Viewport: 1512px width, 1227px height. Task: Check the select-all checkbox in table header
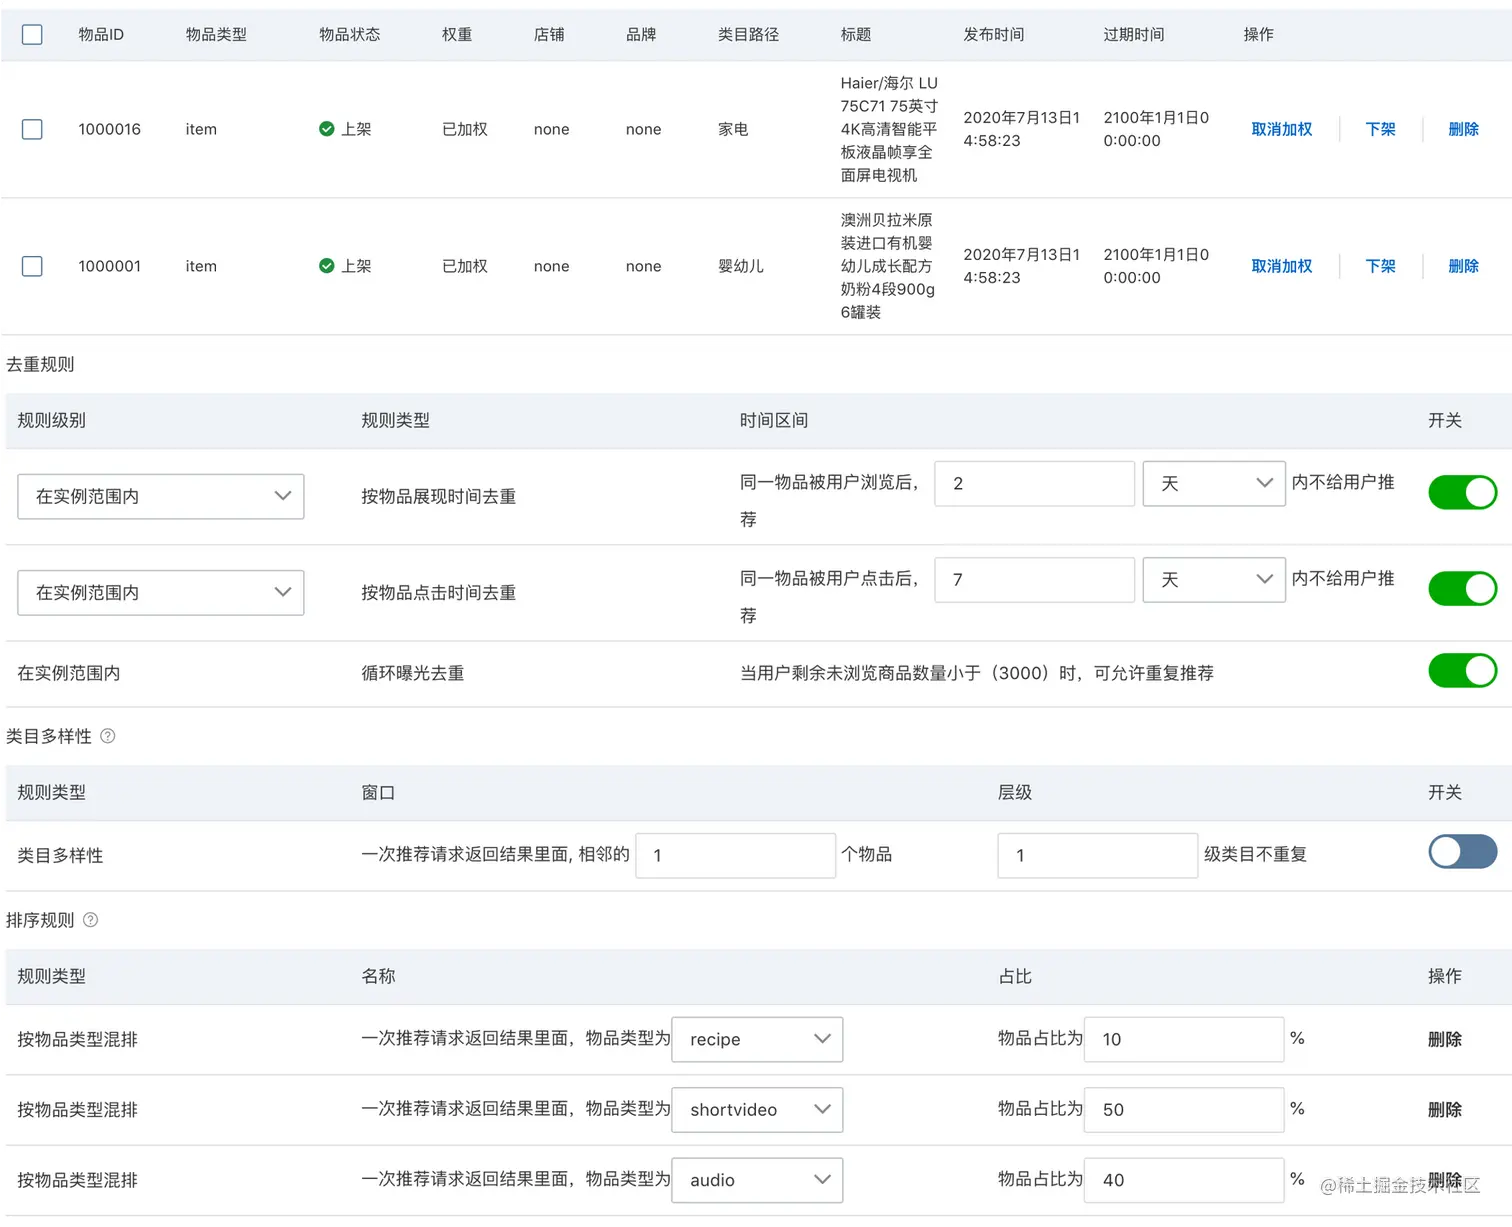(32, 34)
